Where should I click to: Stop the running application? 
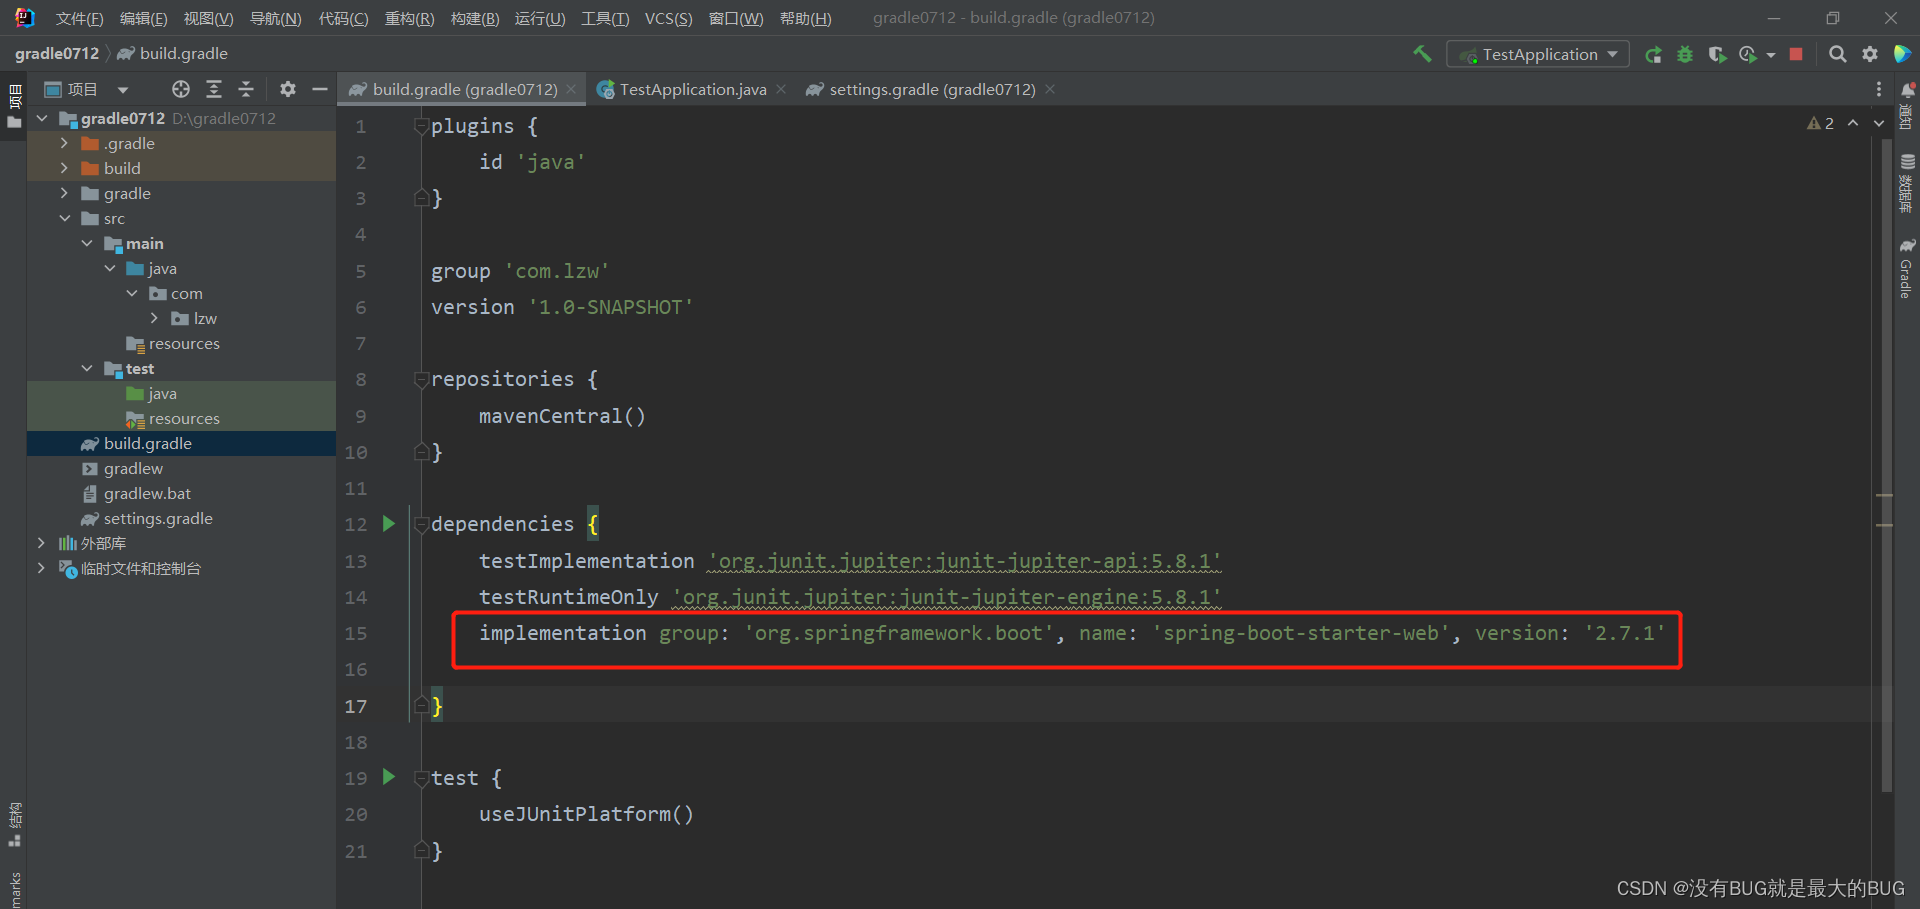pyautogui.click(x=1796, y=55)
